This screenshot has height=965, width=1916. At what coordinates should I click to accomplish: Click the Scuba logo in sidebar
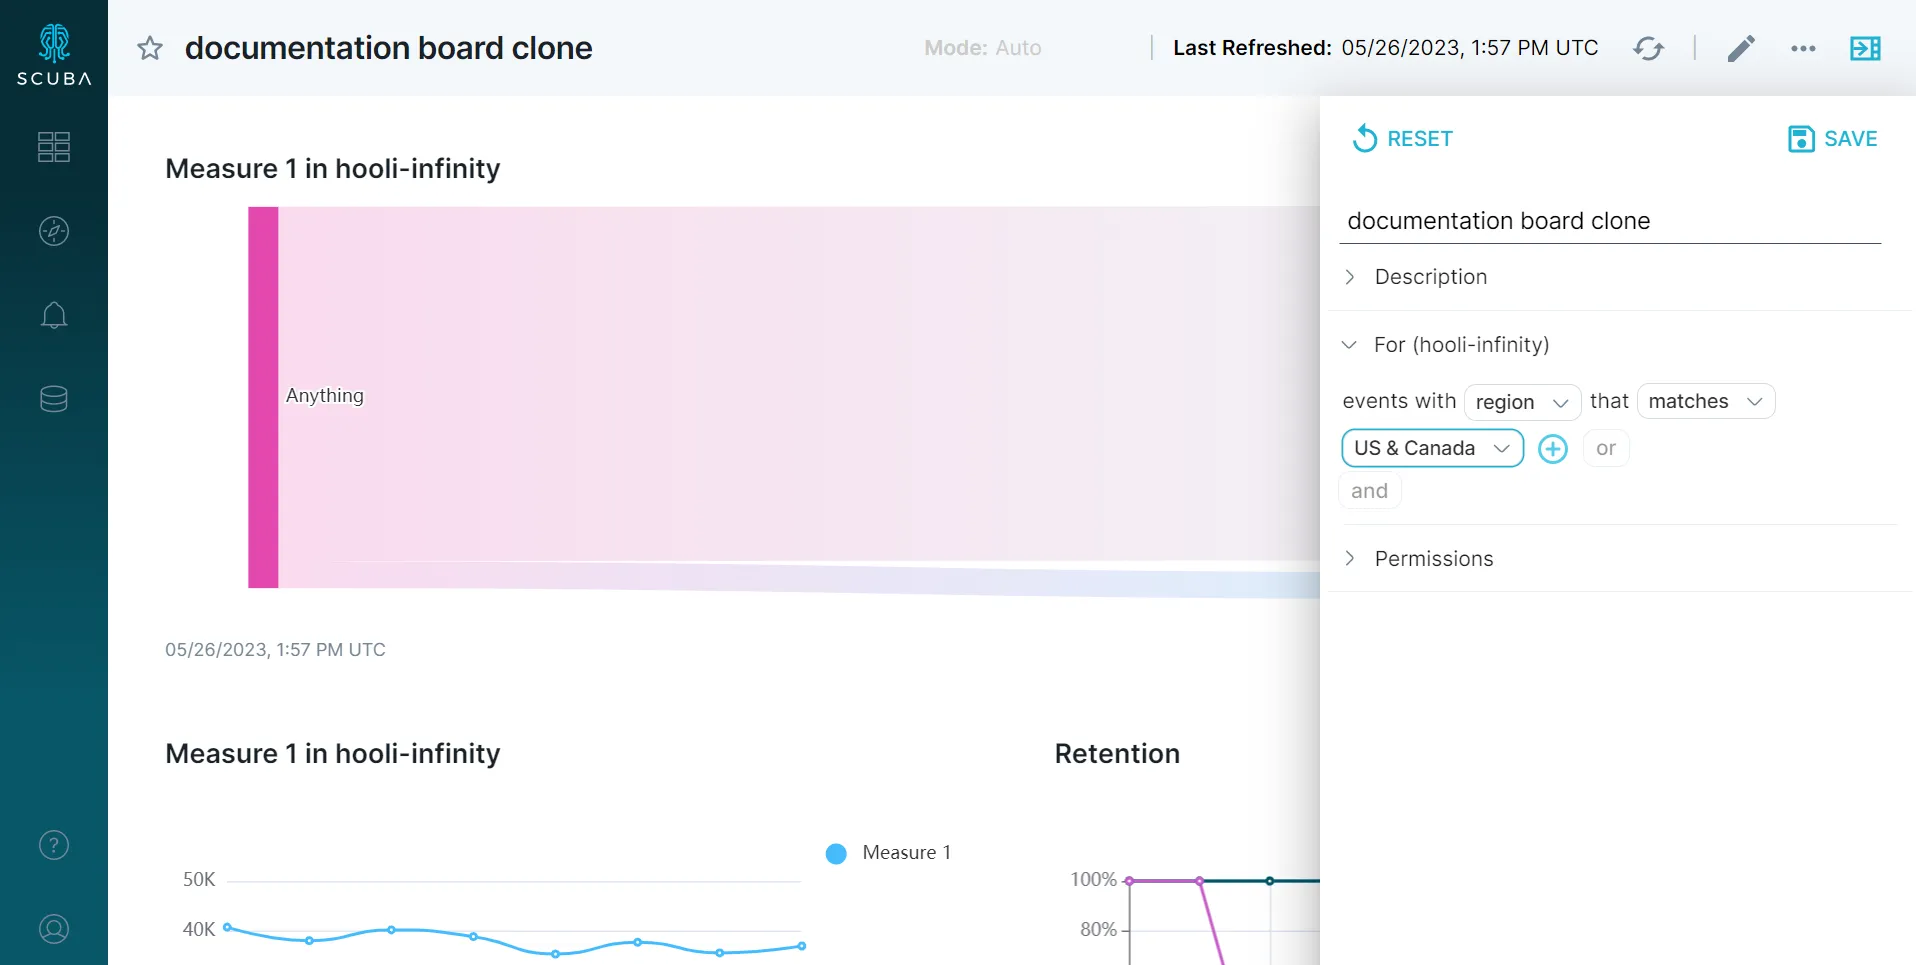point(54,54)
